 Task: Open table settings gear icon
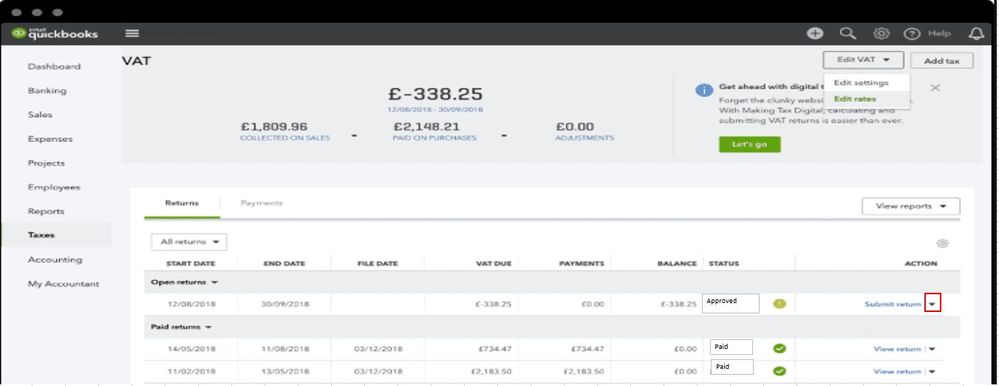(943, 243)
